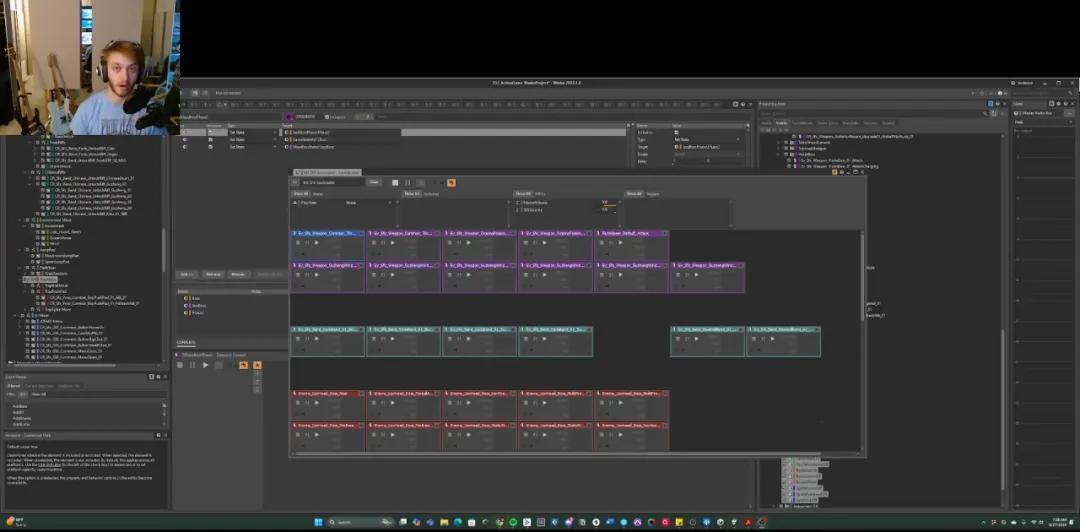Open the Type dropdown showing Set State

707,139
